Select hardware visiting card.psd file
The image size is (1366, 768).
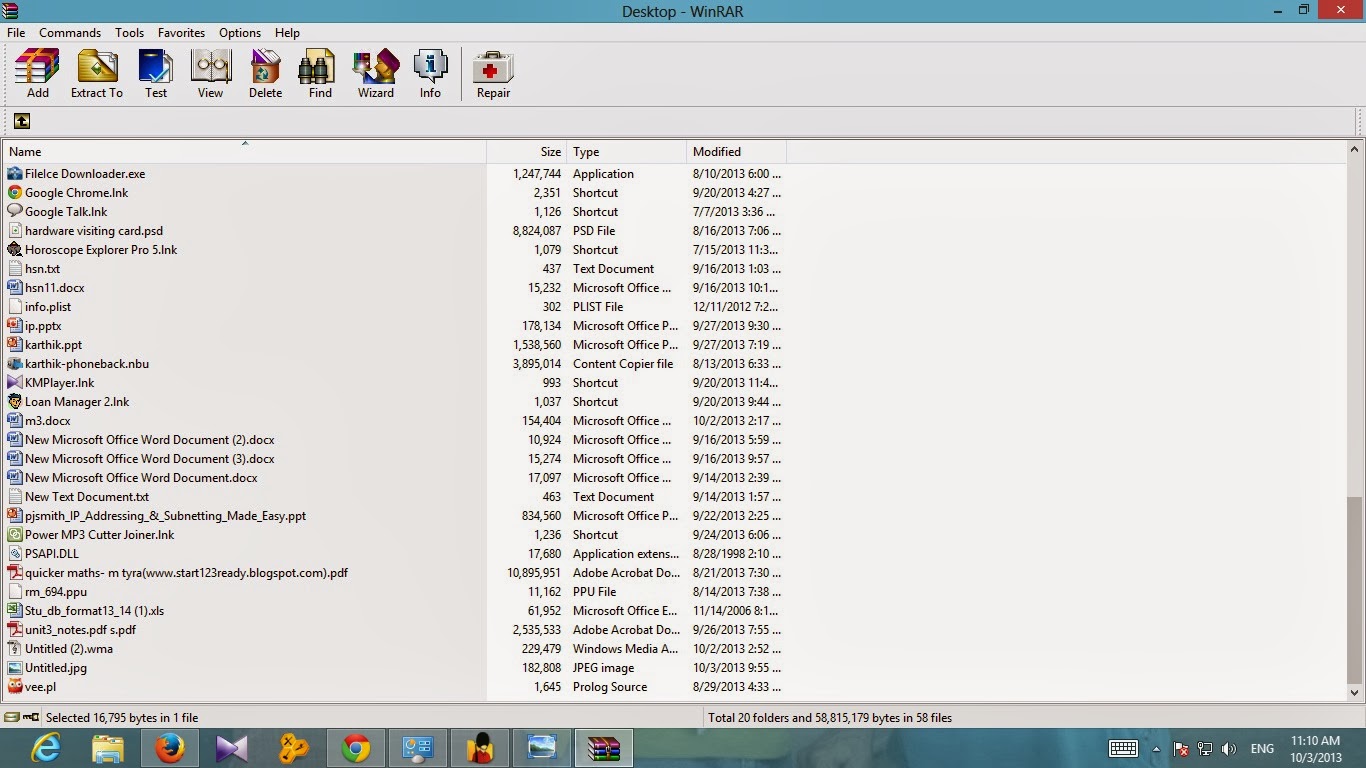[94, 231]
